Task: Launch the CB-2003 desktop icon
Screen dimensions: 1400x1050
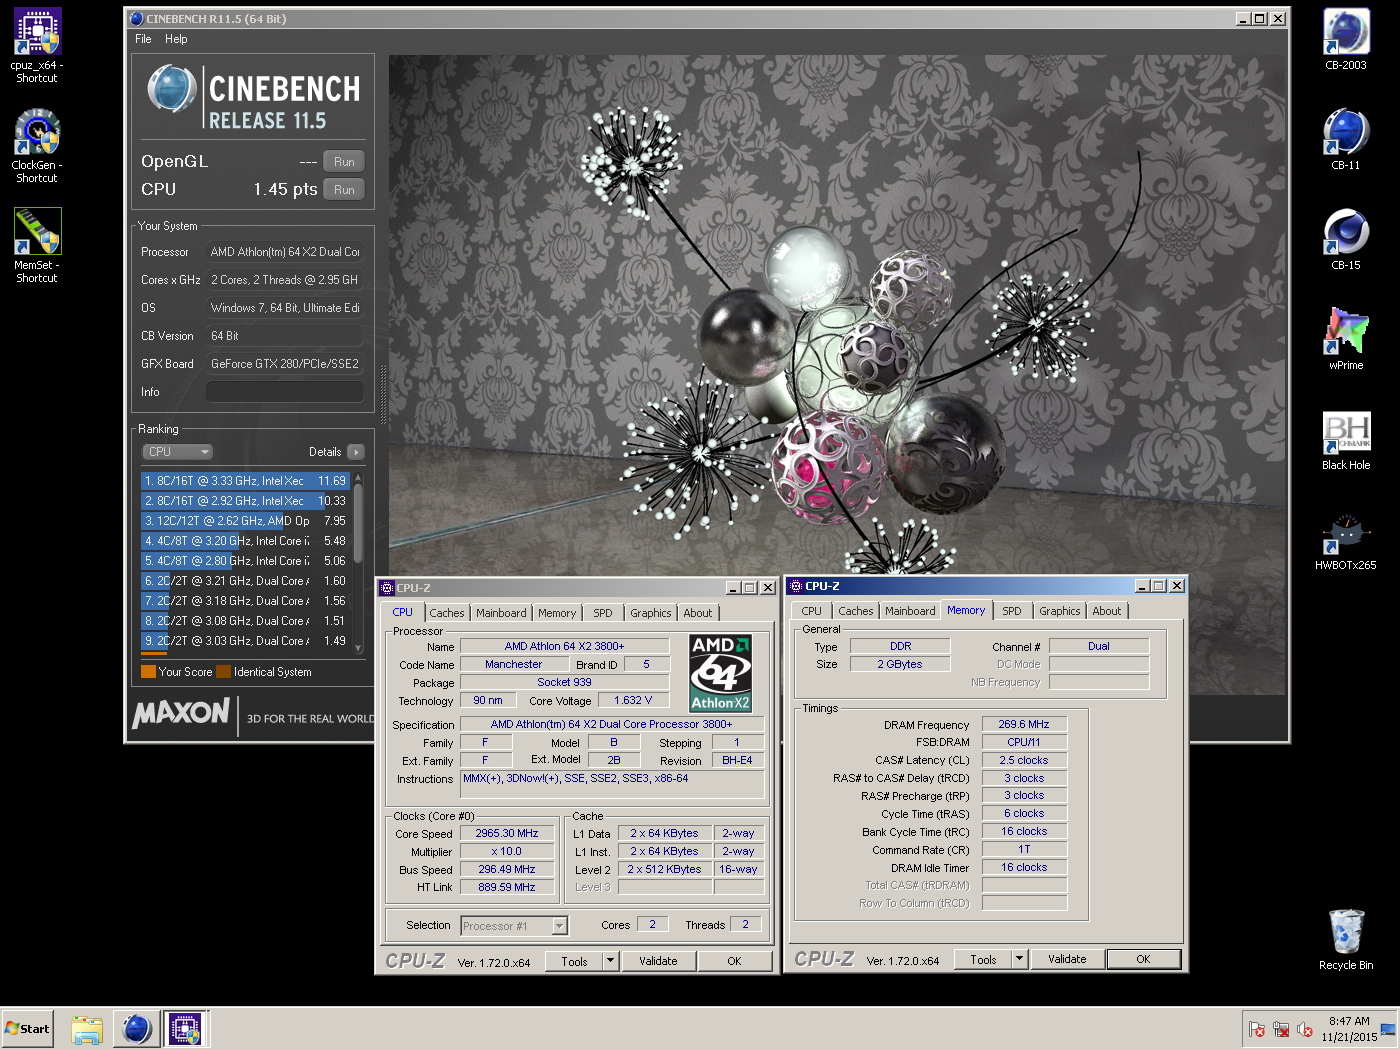Action: tap(1346, 40)
